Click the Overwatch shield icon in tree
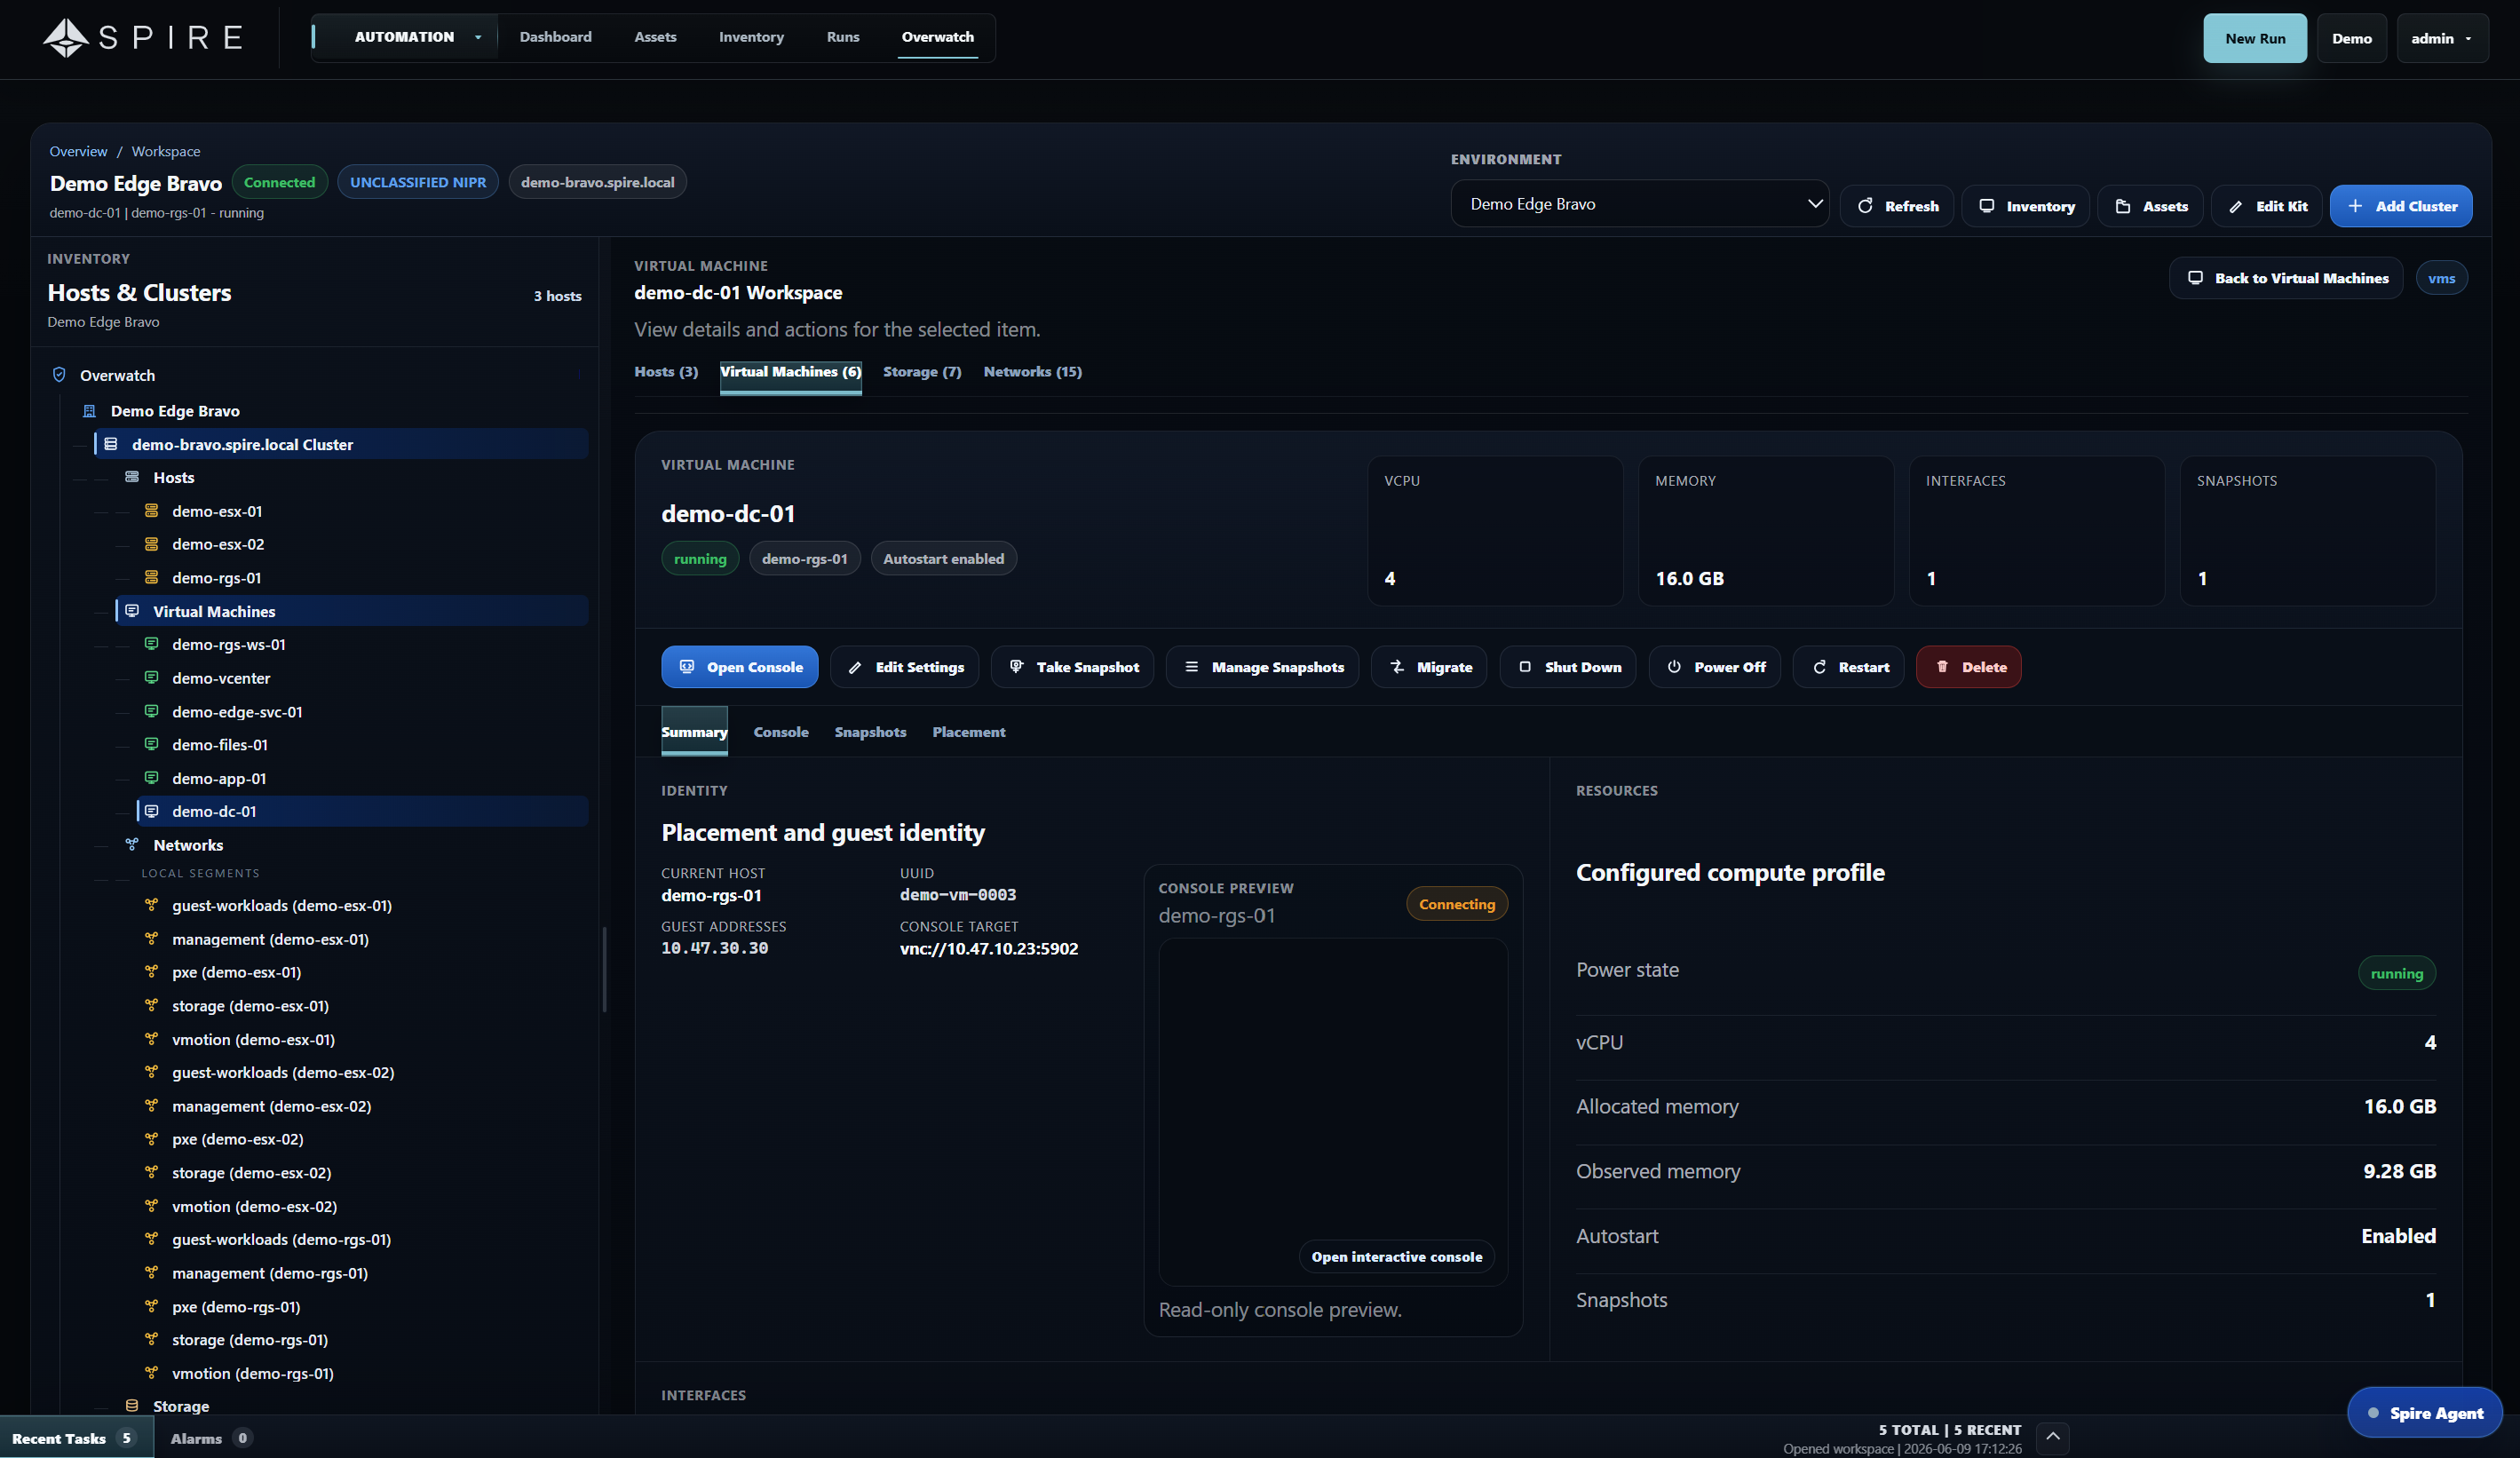This screenshot has width=2520, height=1458. click(59, 375)
